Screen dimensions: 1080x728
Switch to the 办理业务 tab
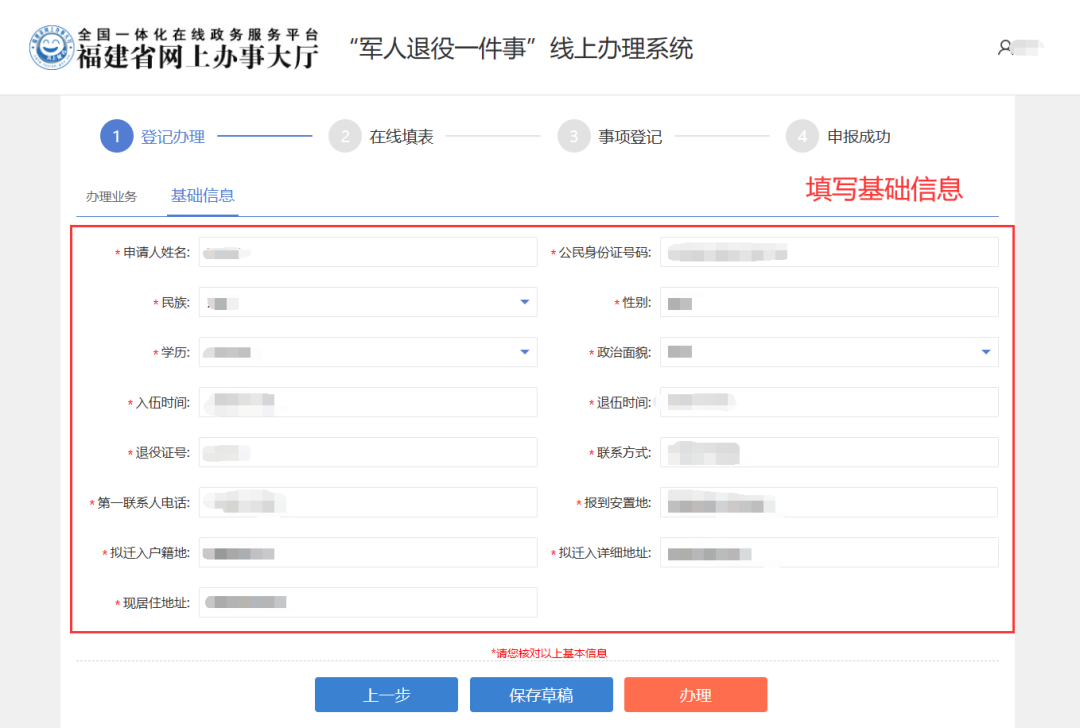[x=111, y=196]
